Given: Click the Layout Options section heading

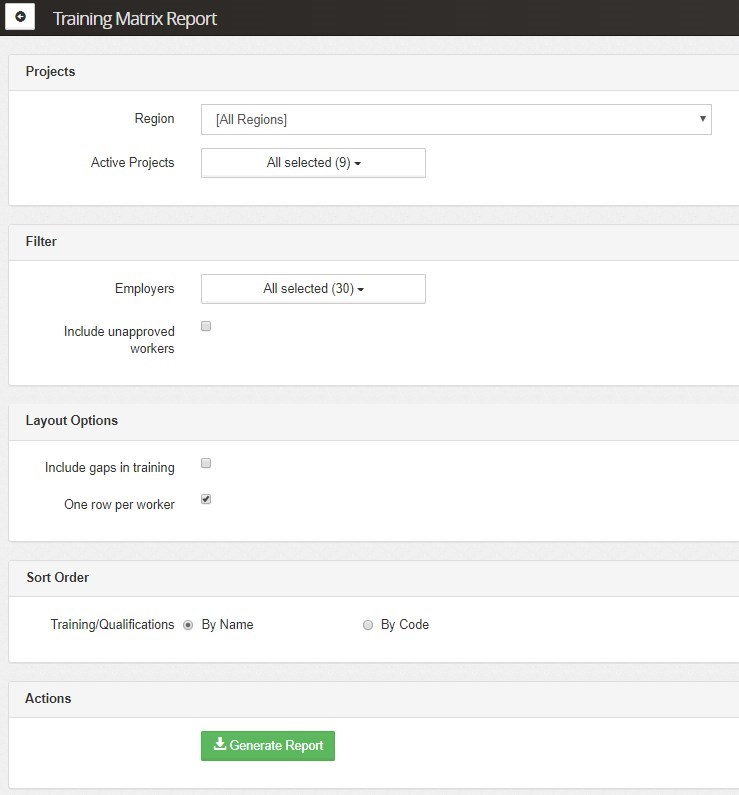Looking at the screenshot, I should (71, 421).
